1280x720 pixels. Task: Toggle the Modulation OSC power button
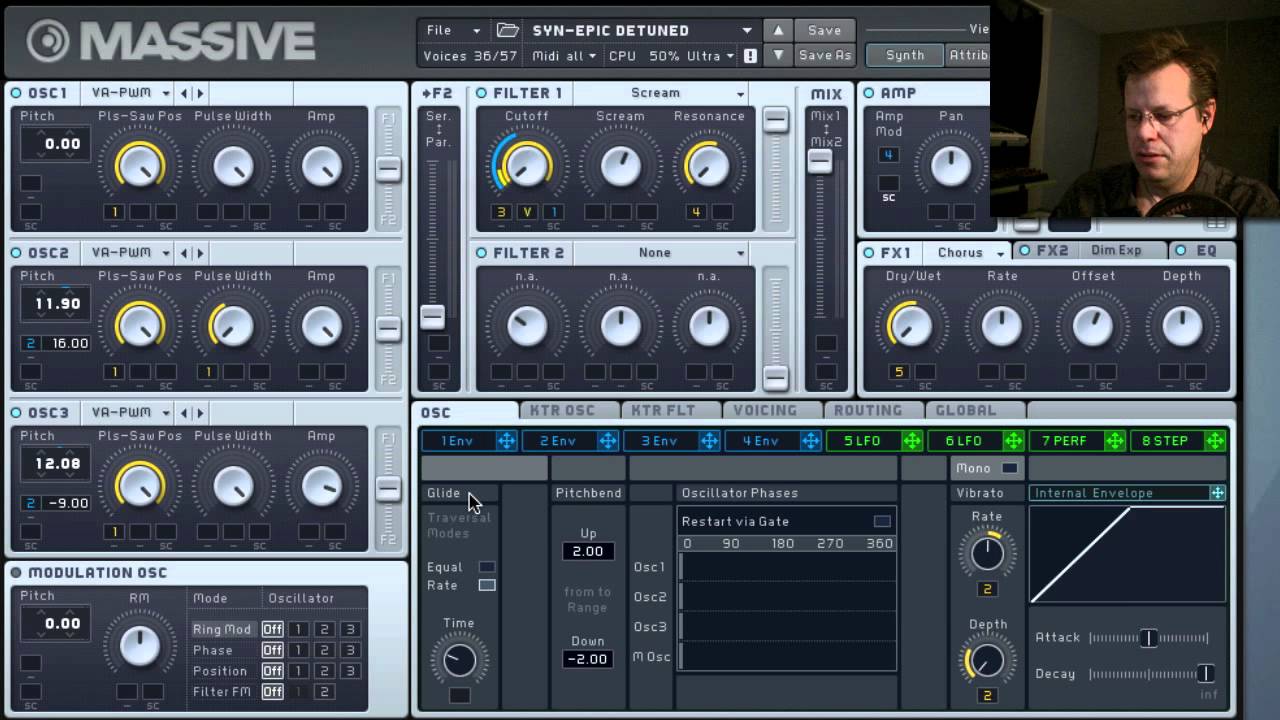click(16, 573)
